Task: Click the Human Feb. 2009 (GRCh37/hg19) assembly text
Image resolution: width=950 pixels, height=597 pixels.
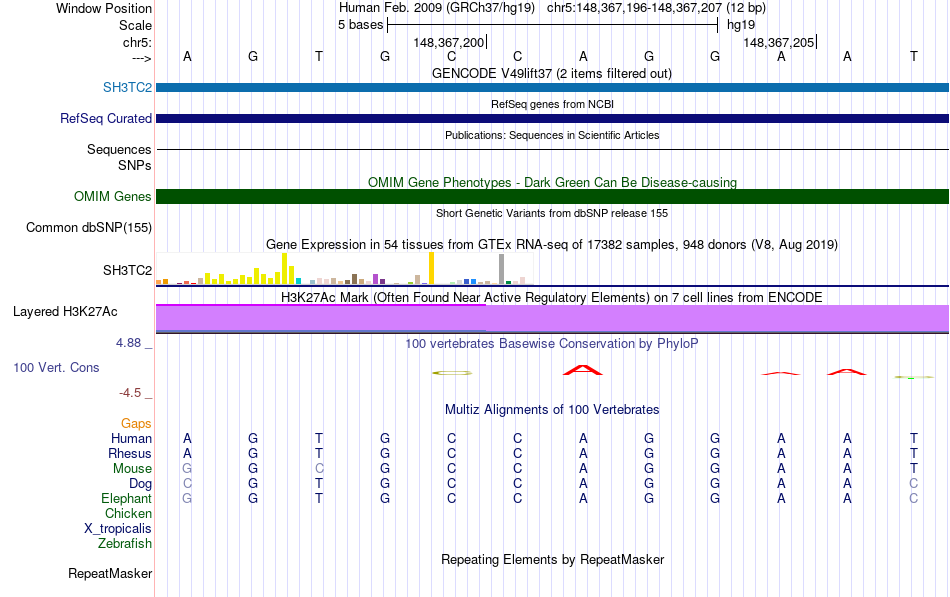Action: click(437, 8)
